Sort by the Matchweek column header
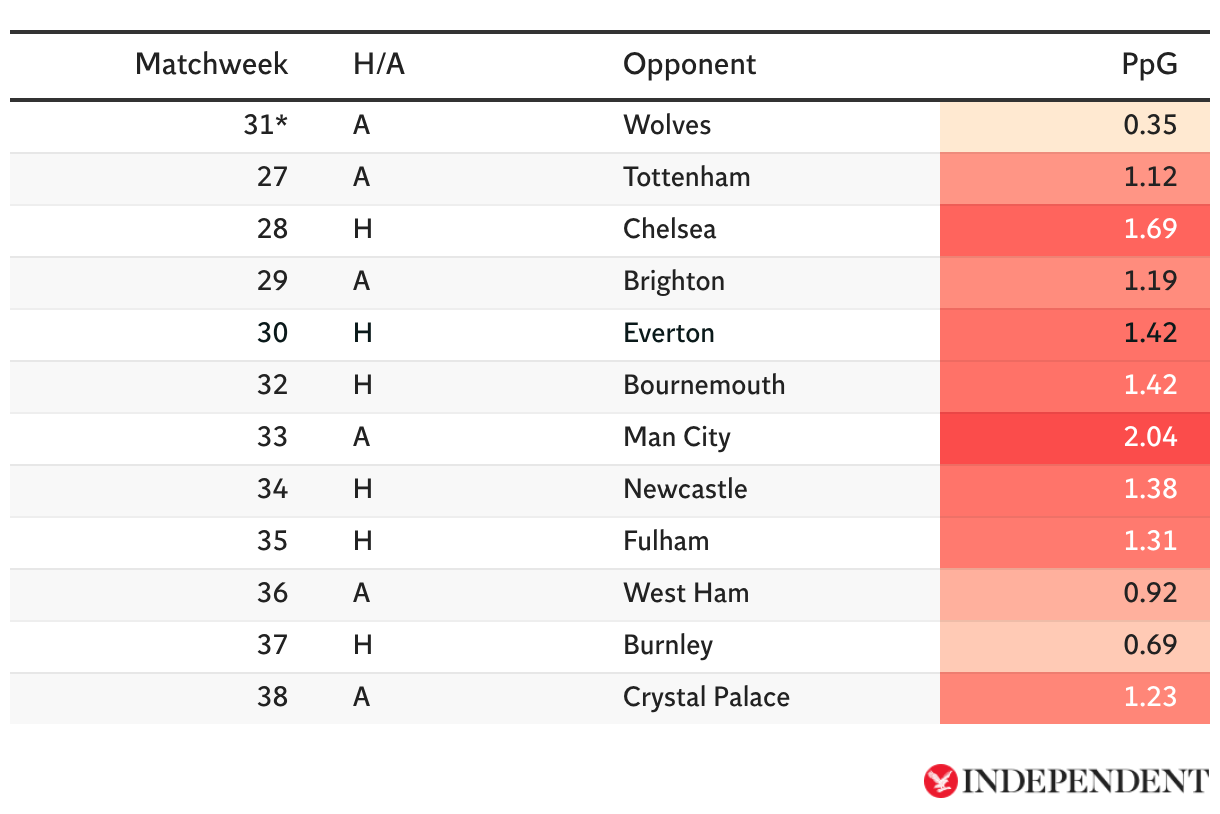This screenshot has height=814, width=1220. (211, 64)
